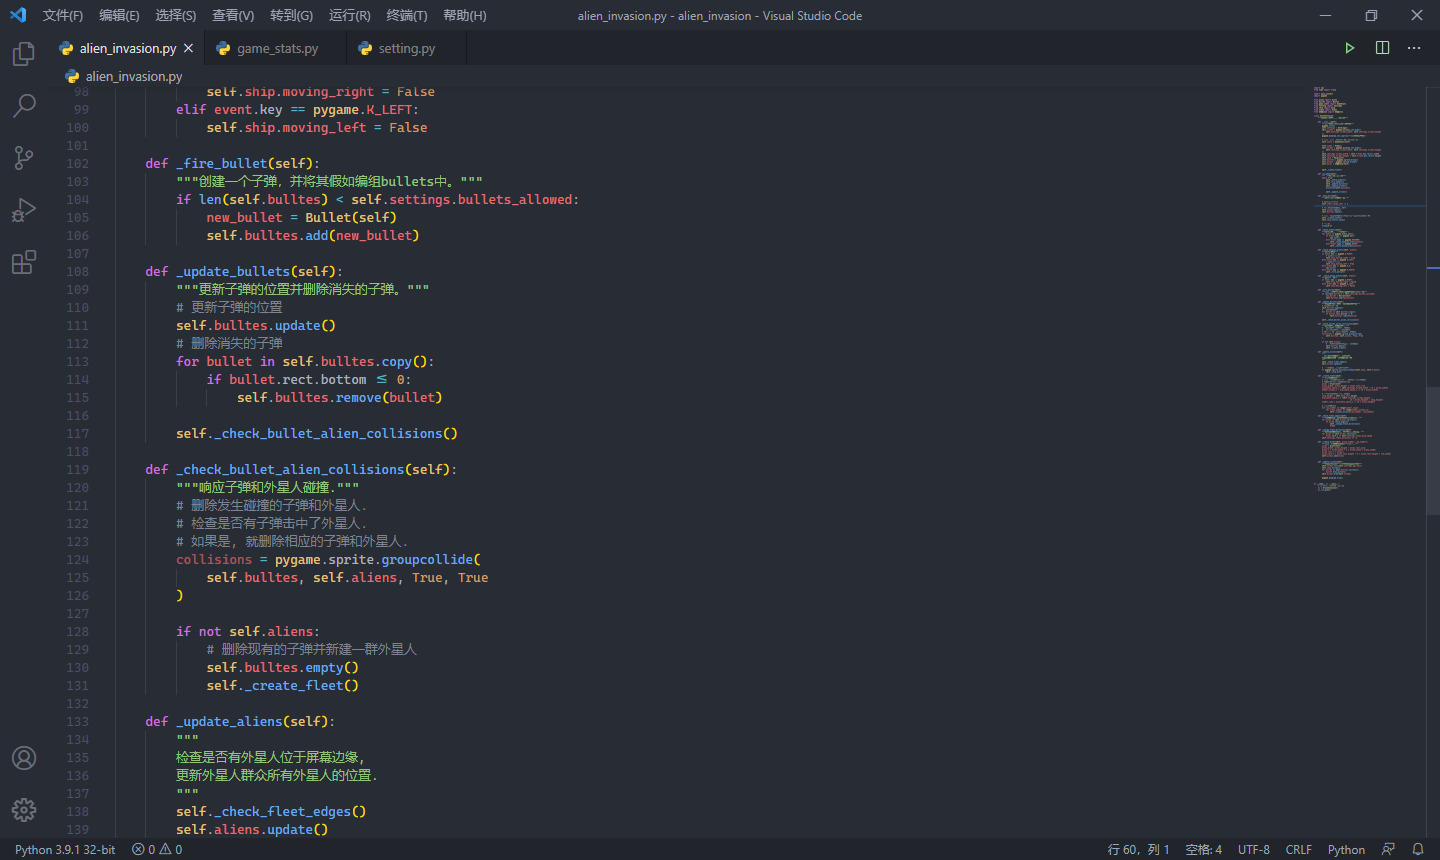Open 查看(V) menu
Screen dimensions: 1440x860
(x=233, y=15)
